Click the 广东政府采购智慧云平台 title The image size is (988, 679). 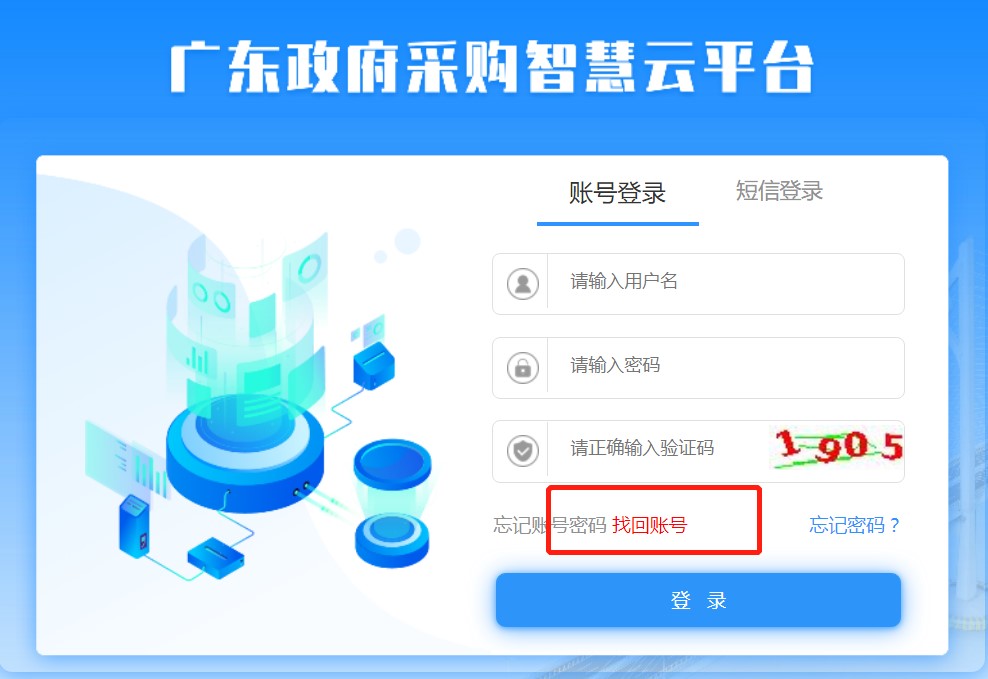click(492, 67)
